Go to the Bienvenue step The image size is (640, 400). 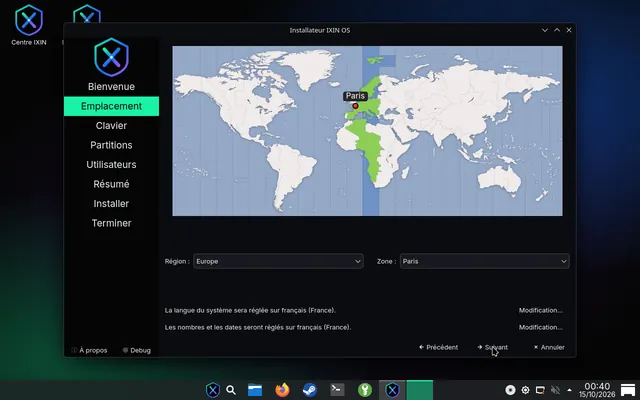(x=111, y=87)
